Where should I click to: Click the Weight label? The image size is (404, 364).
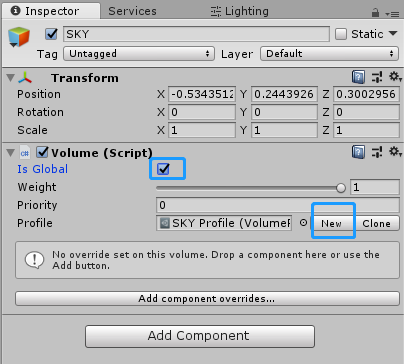coord(37,187)
